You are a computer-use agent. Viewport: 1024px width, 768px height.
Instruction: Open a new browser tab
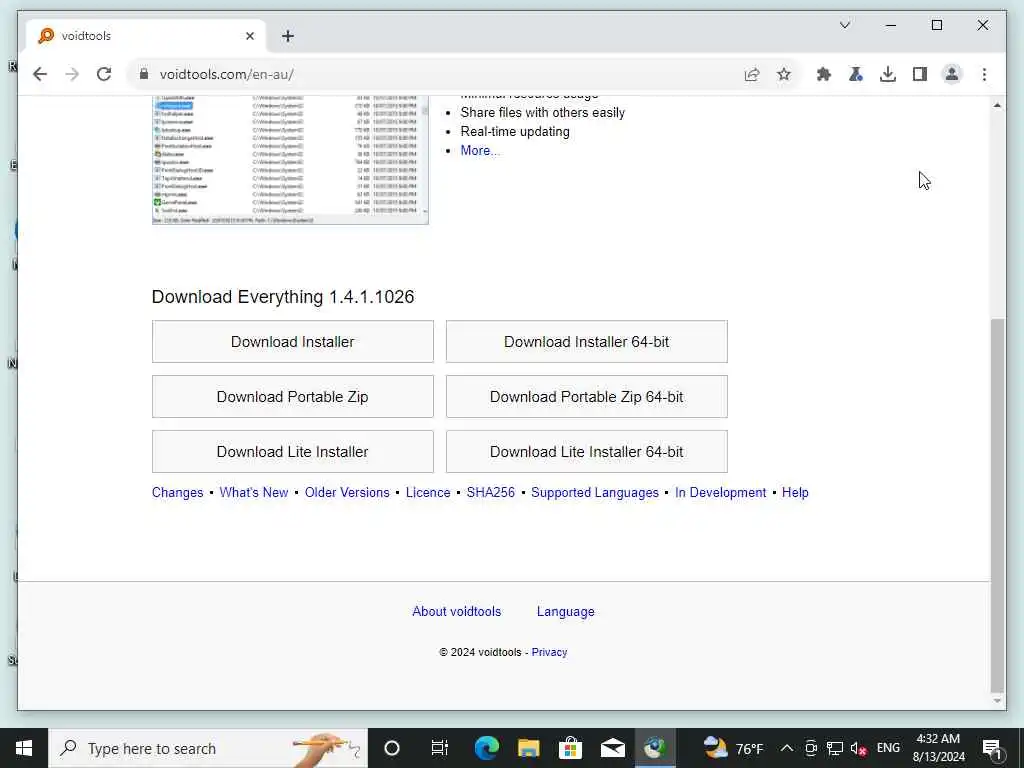tap(287, 36)
